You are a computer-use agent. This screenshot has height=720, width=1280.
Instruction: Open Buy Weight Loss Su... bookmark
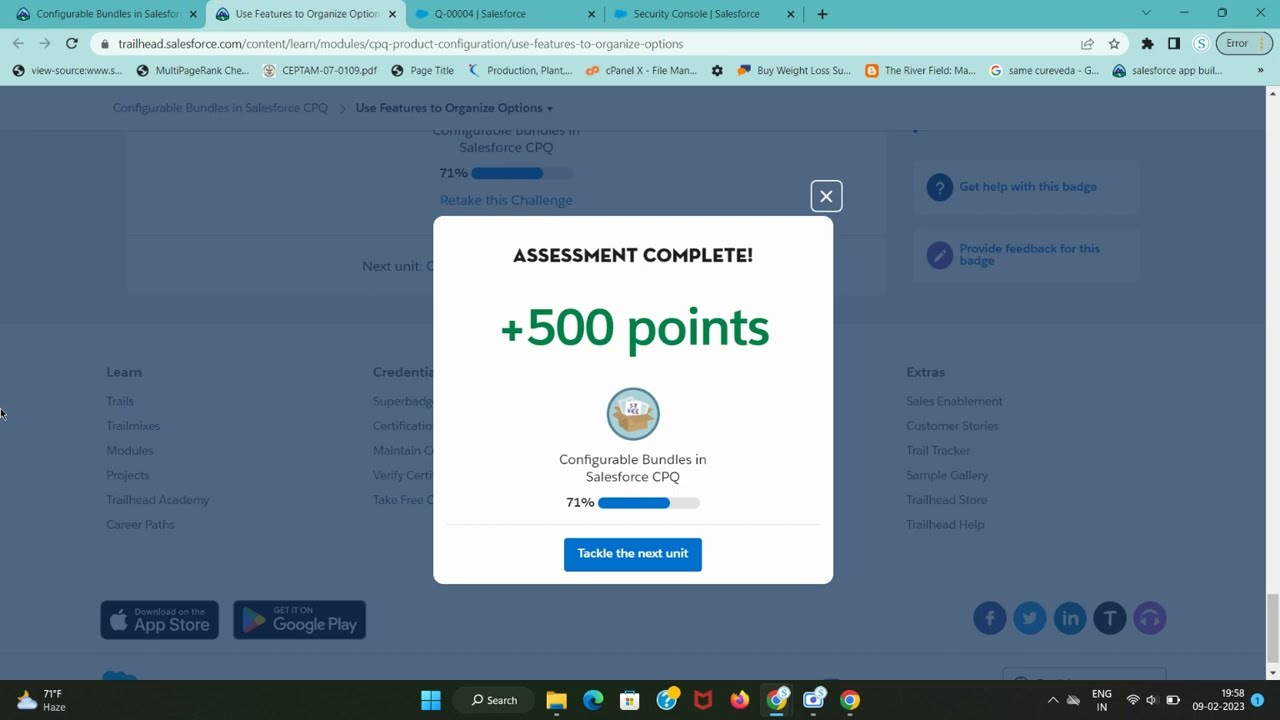(x=793, y=71)
